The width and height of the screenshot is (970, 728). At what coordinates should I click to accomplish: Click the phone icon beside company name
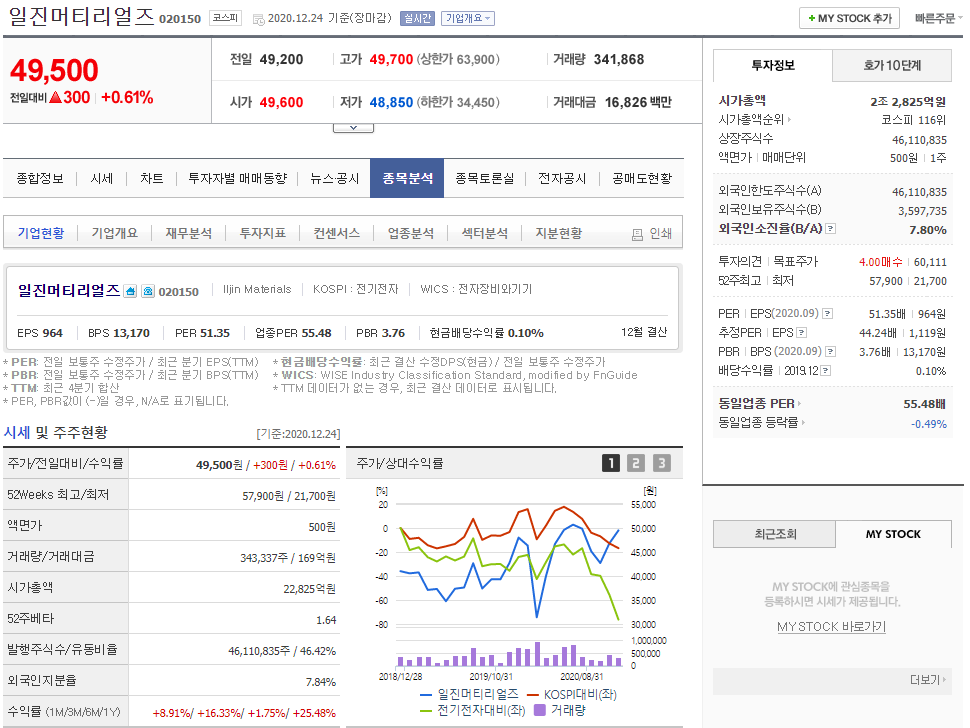click(148, 291)
